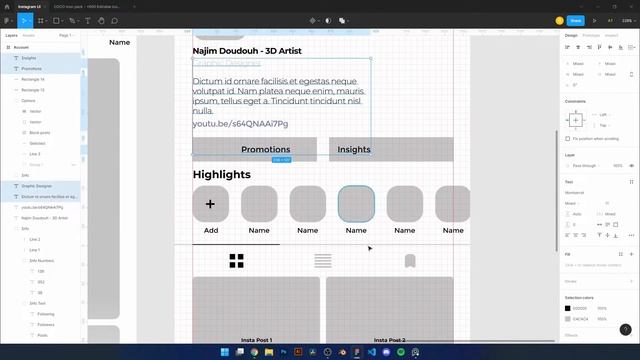
Task: Click the Align bottom icon
Action: [x=620, y=47]
